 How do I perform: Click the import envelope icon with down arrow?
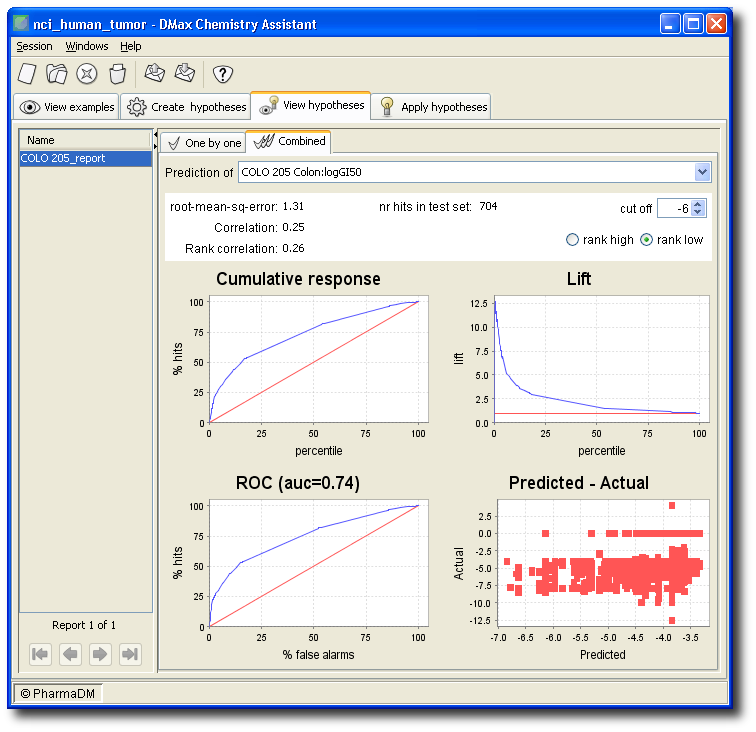pos(185,73)
